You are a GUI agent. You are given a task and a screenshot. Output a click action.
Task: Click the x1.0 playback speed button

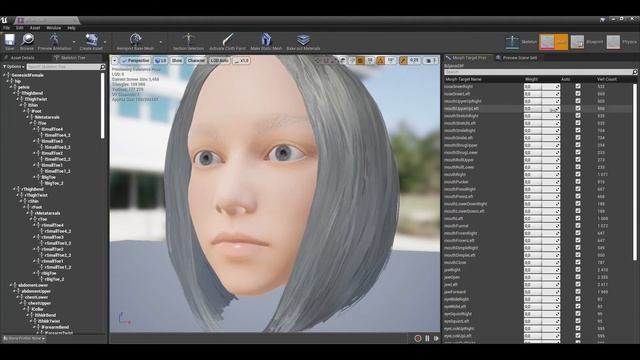pyautogui.click(x=242, y=60)
